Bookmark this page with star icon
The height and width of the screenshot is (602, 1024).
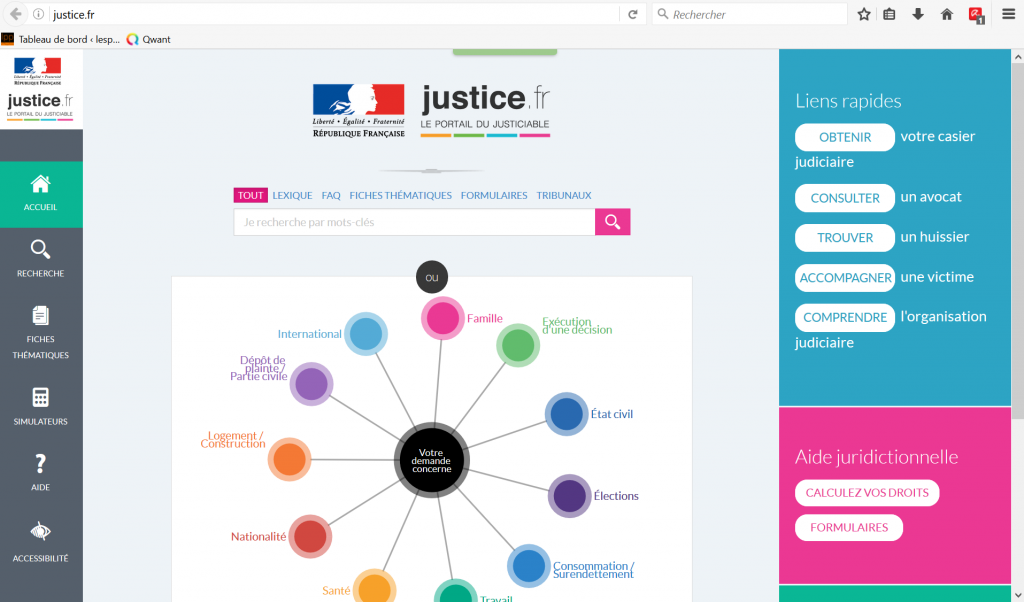(863, 14)
